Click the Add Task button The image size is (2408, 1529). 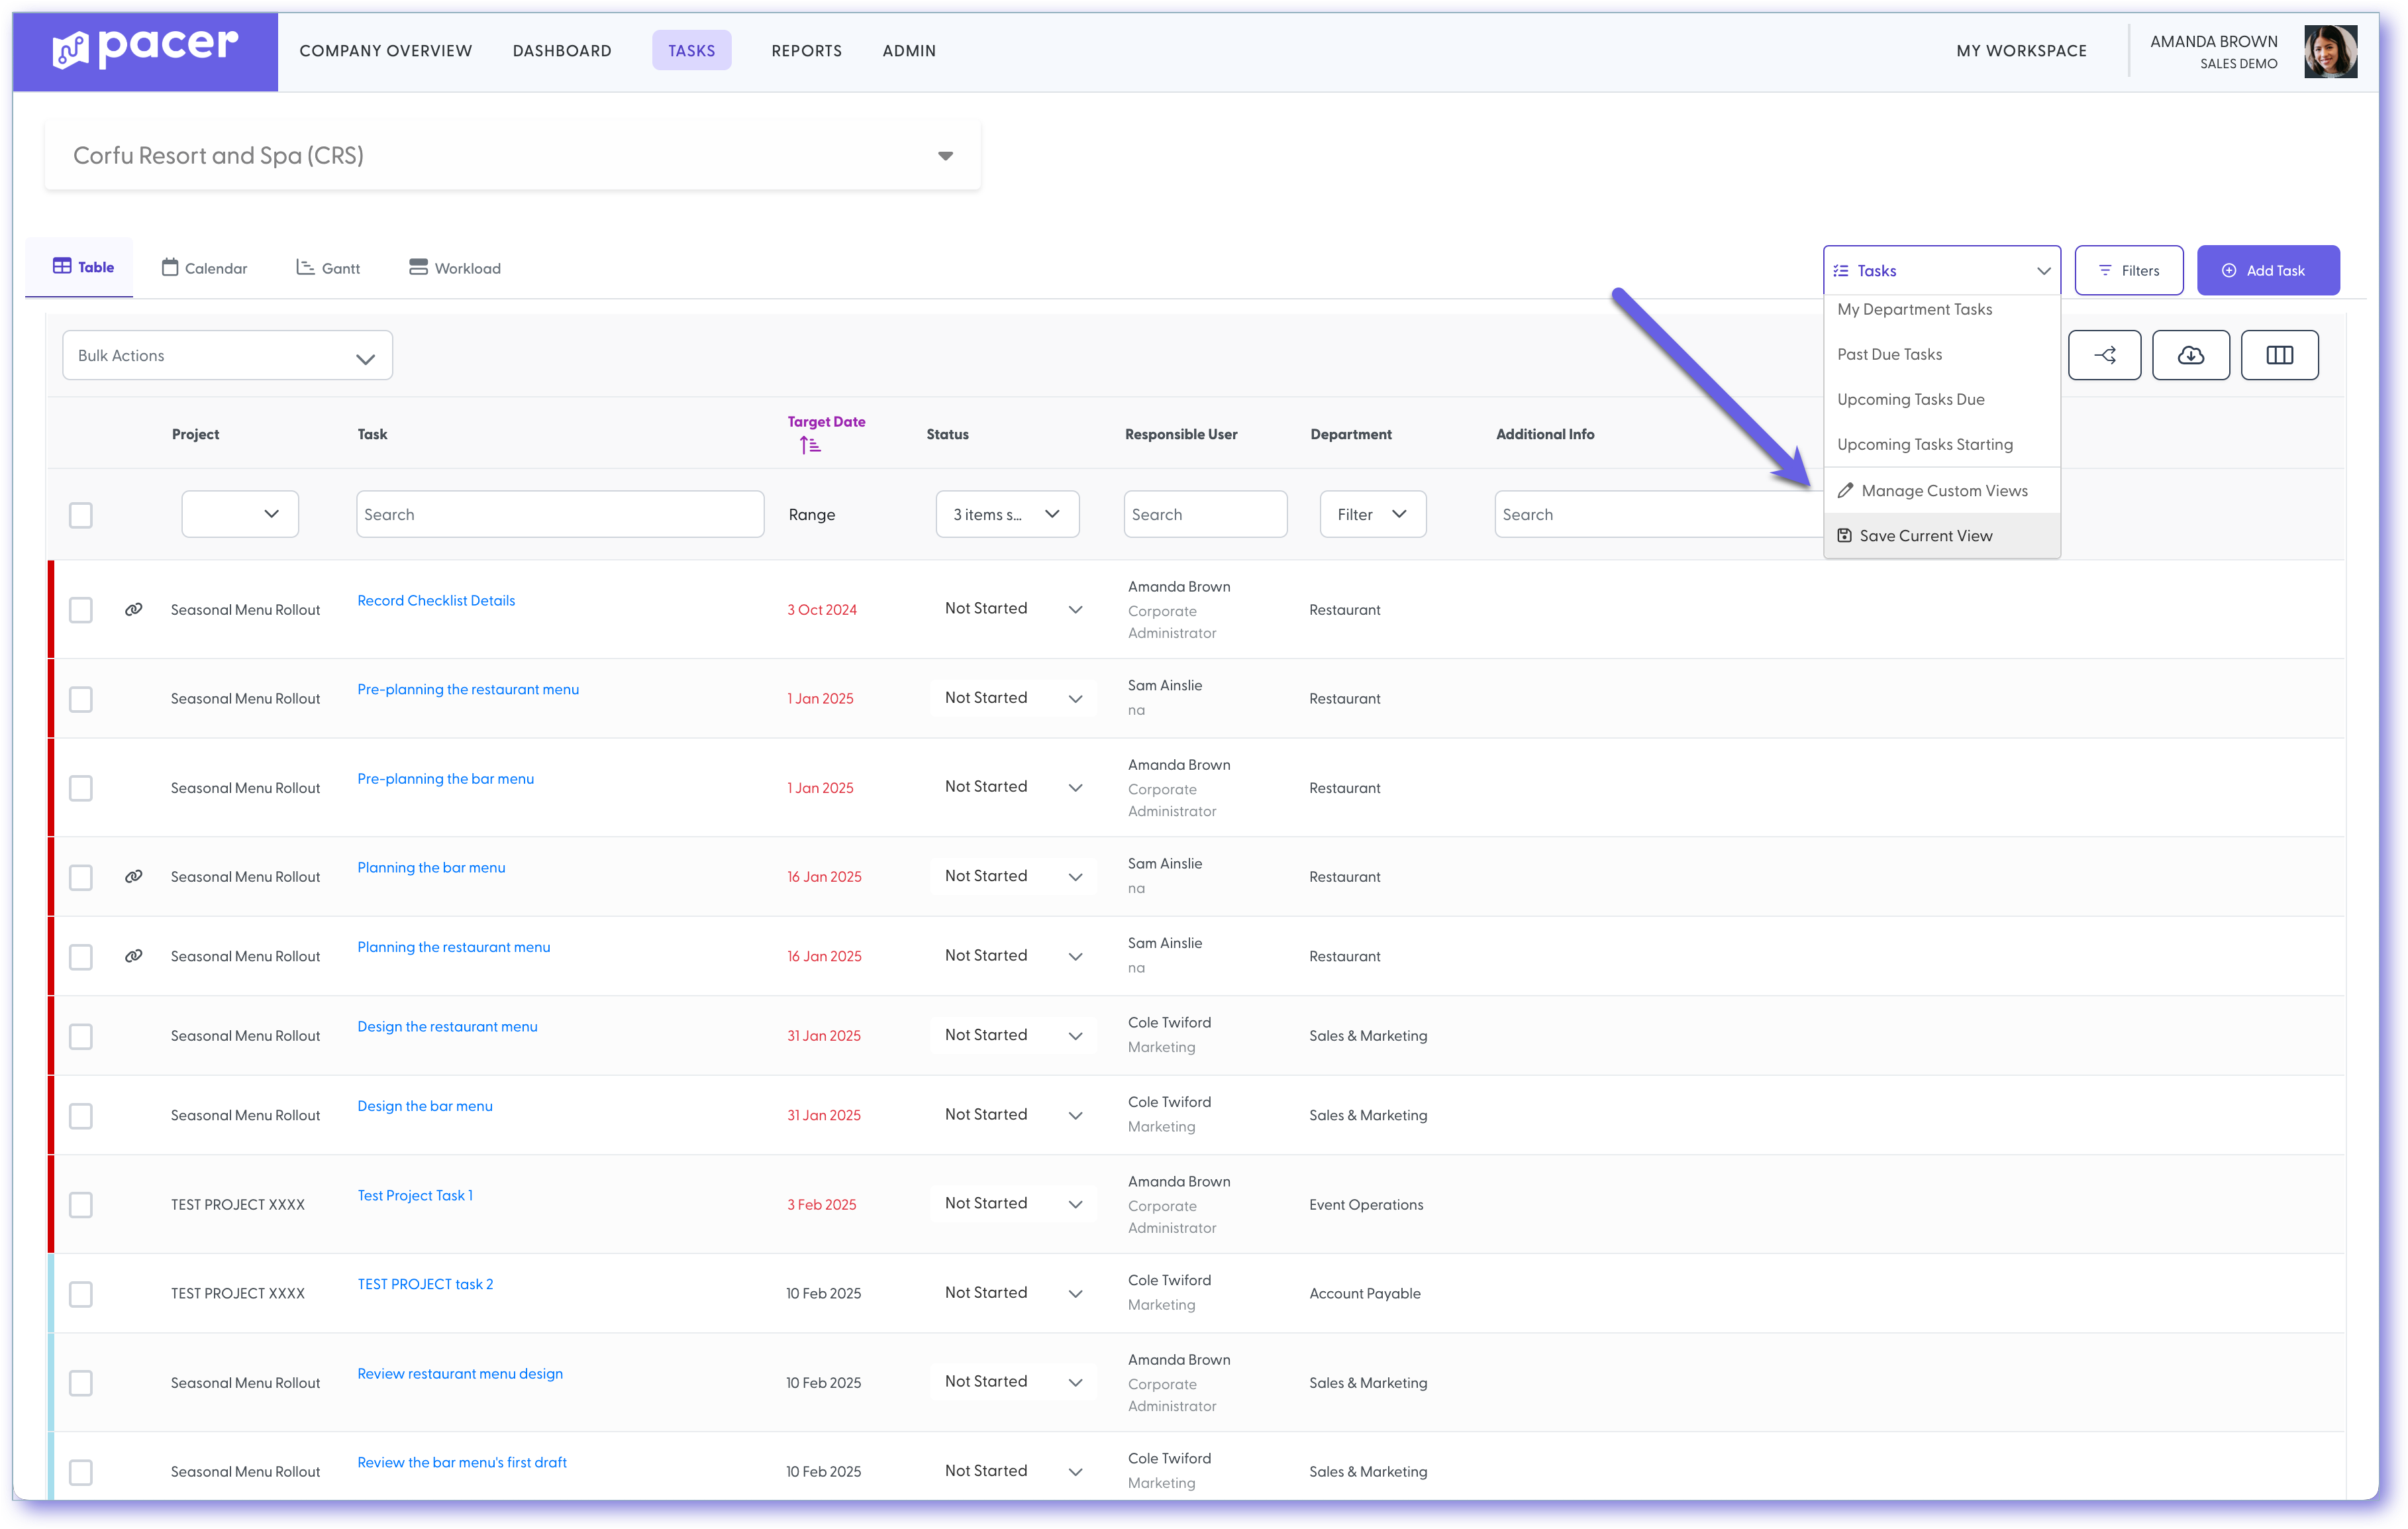click(2267, 270)
